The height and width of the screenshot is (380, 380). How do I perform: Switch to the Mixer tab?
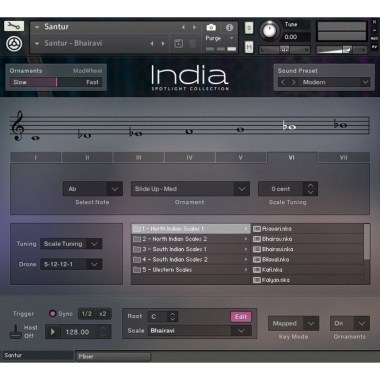(x=113, y=356)
